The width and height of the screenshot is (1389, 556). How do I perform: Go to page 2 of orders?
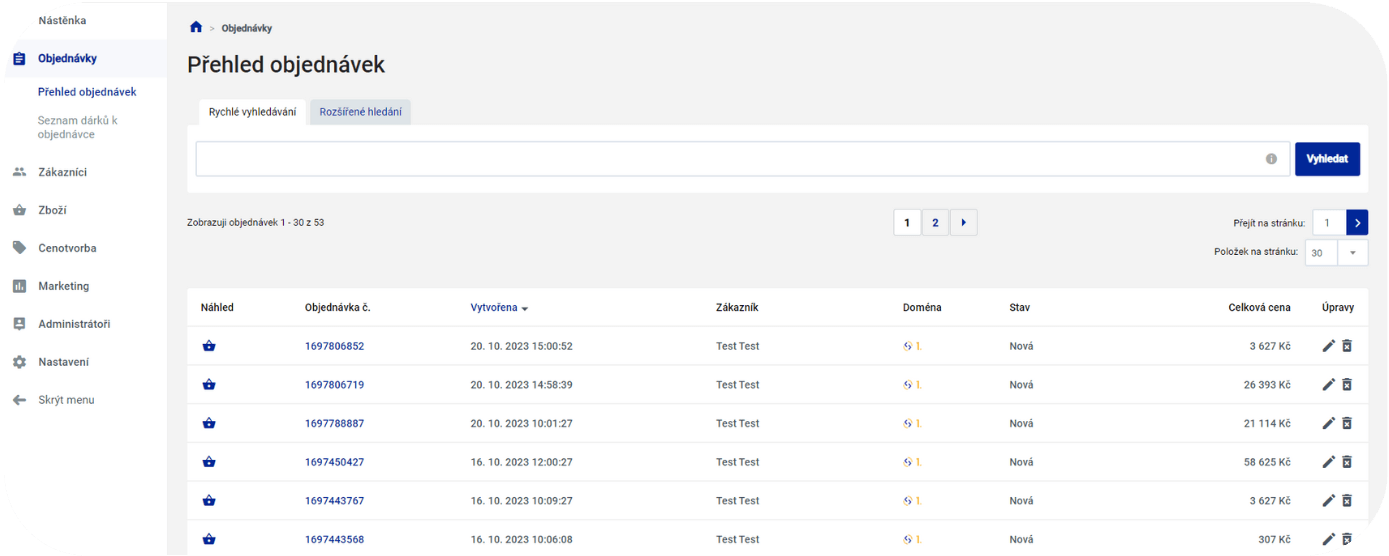(x=935, y=223)
